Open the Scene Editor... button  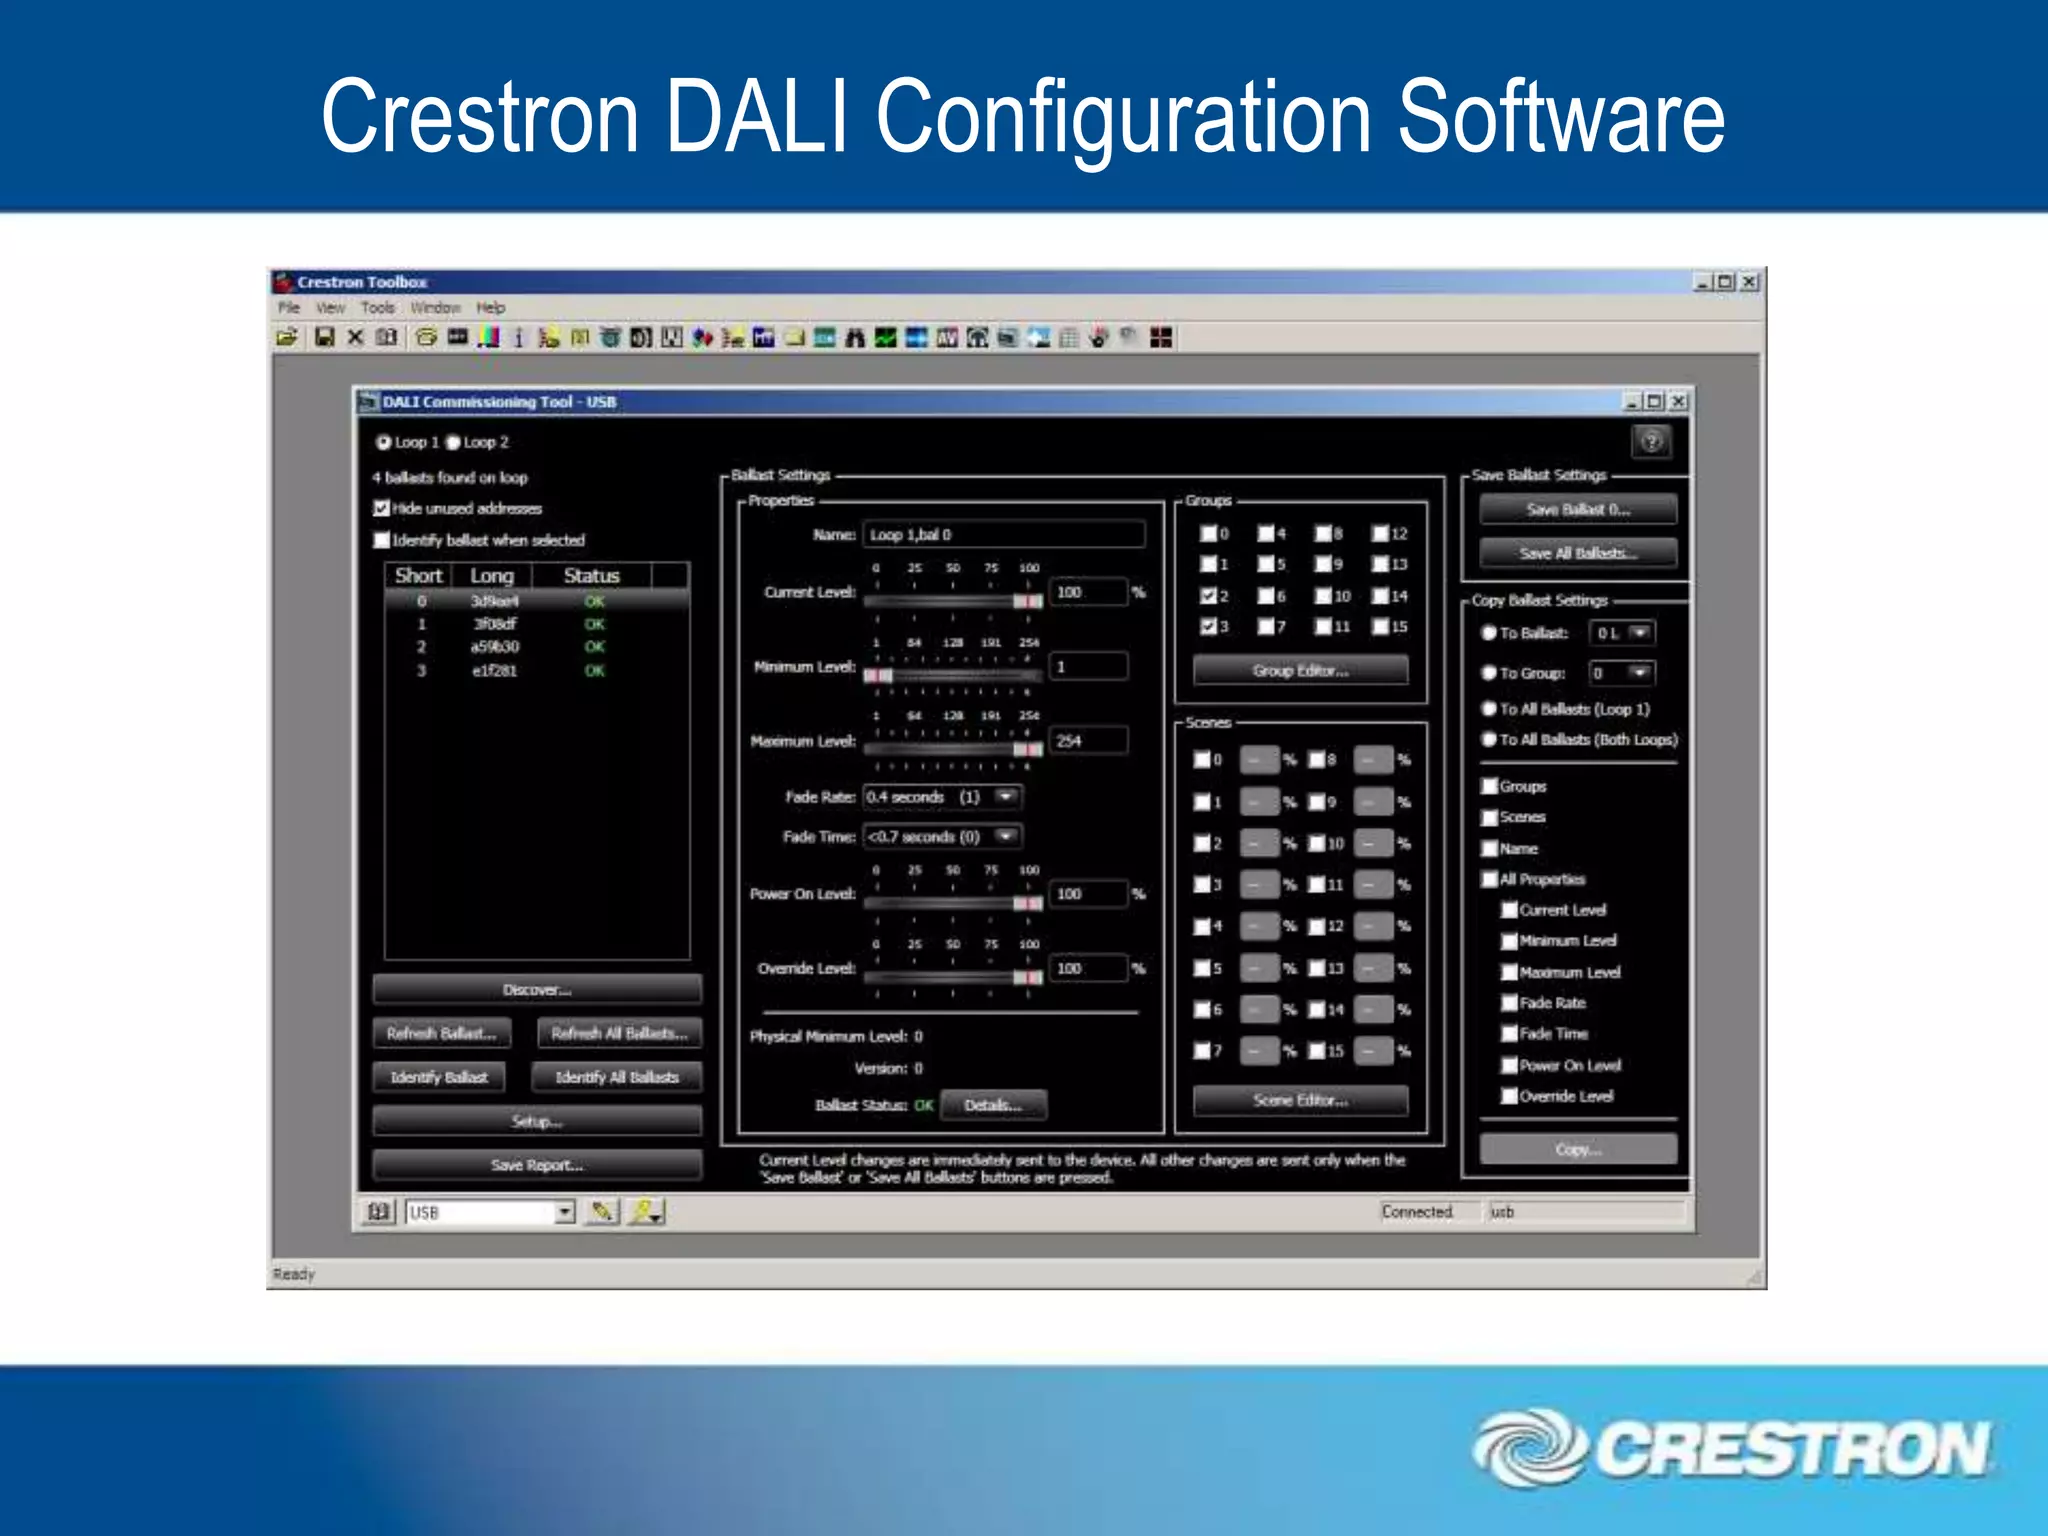tap(1300, 1100)
